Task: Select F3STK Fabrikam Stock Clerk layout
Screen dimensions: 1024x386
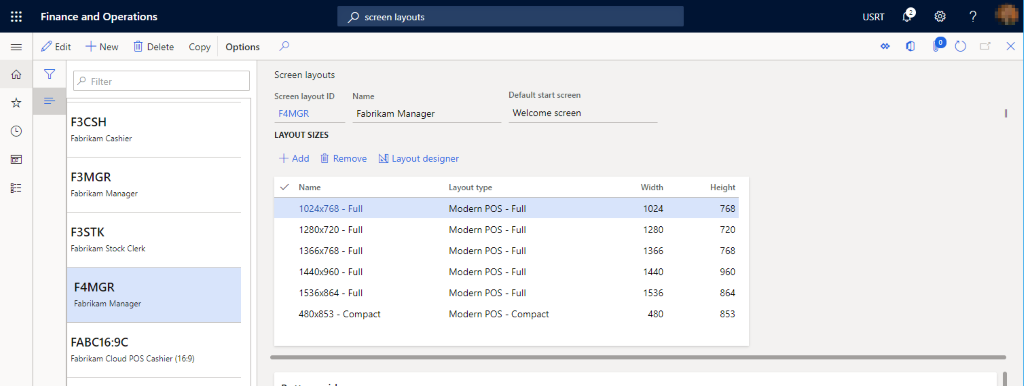Action: (x=153, y=240)
